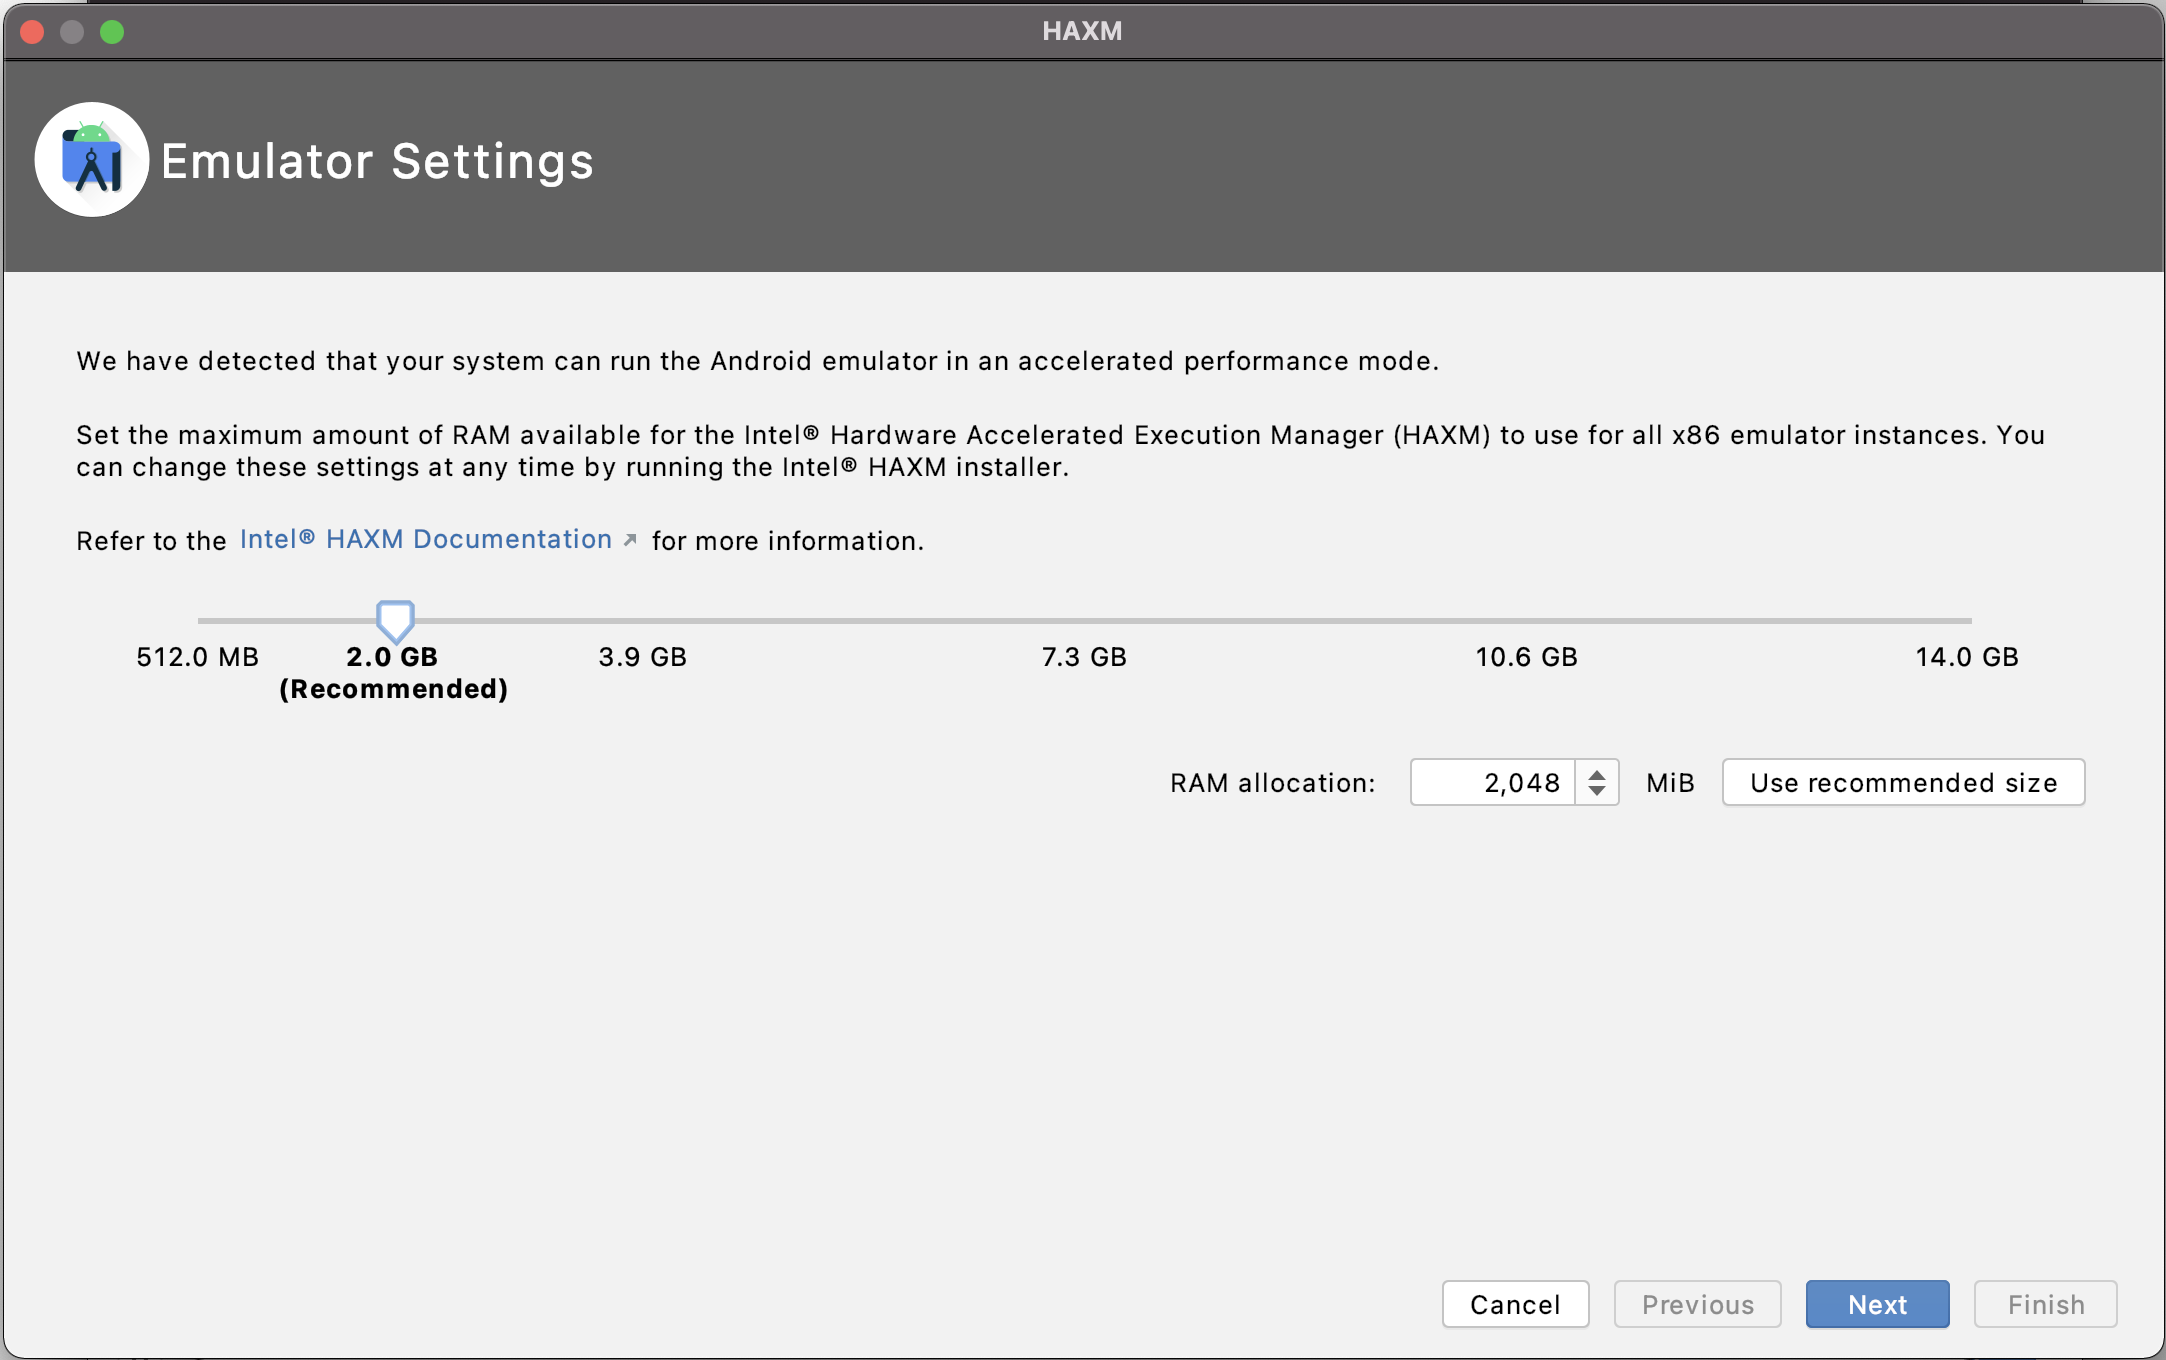2166x1360 pixels.
Task: Click the Finish button
Action: [x=2045, y=1304]
